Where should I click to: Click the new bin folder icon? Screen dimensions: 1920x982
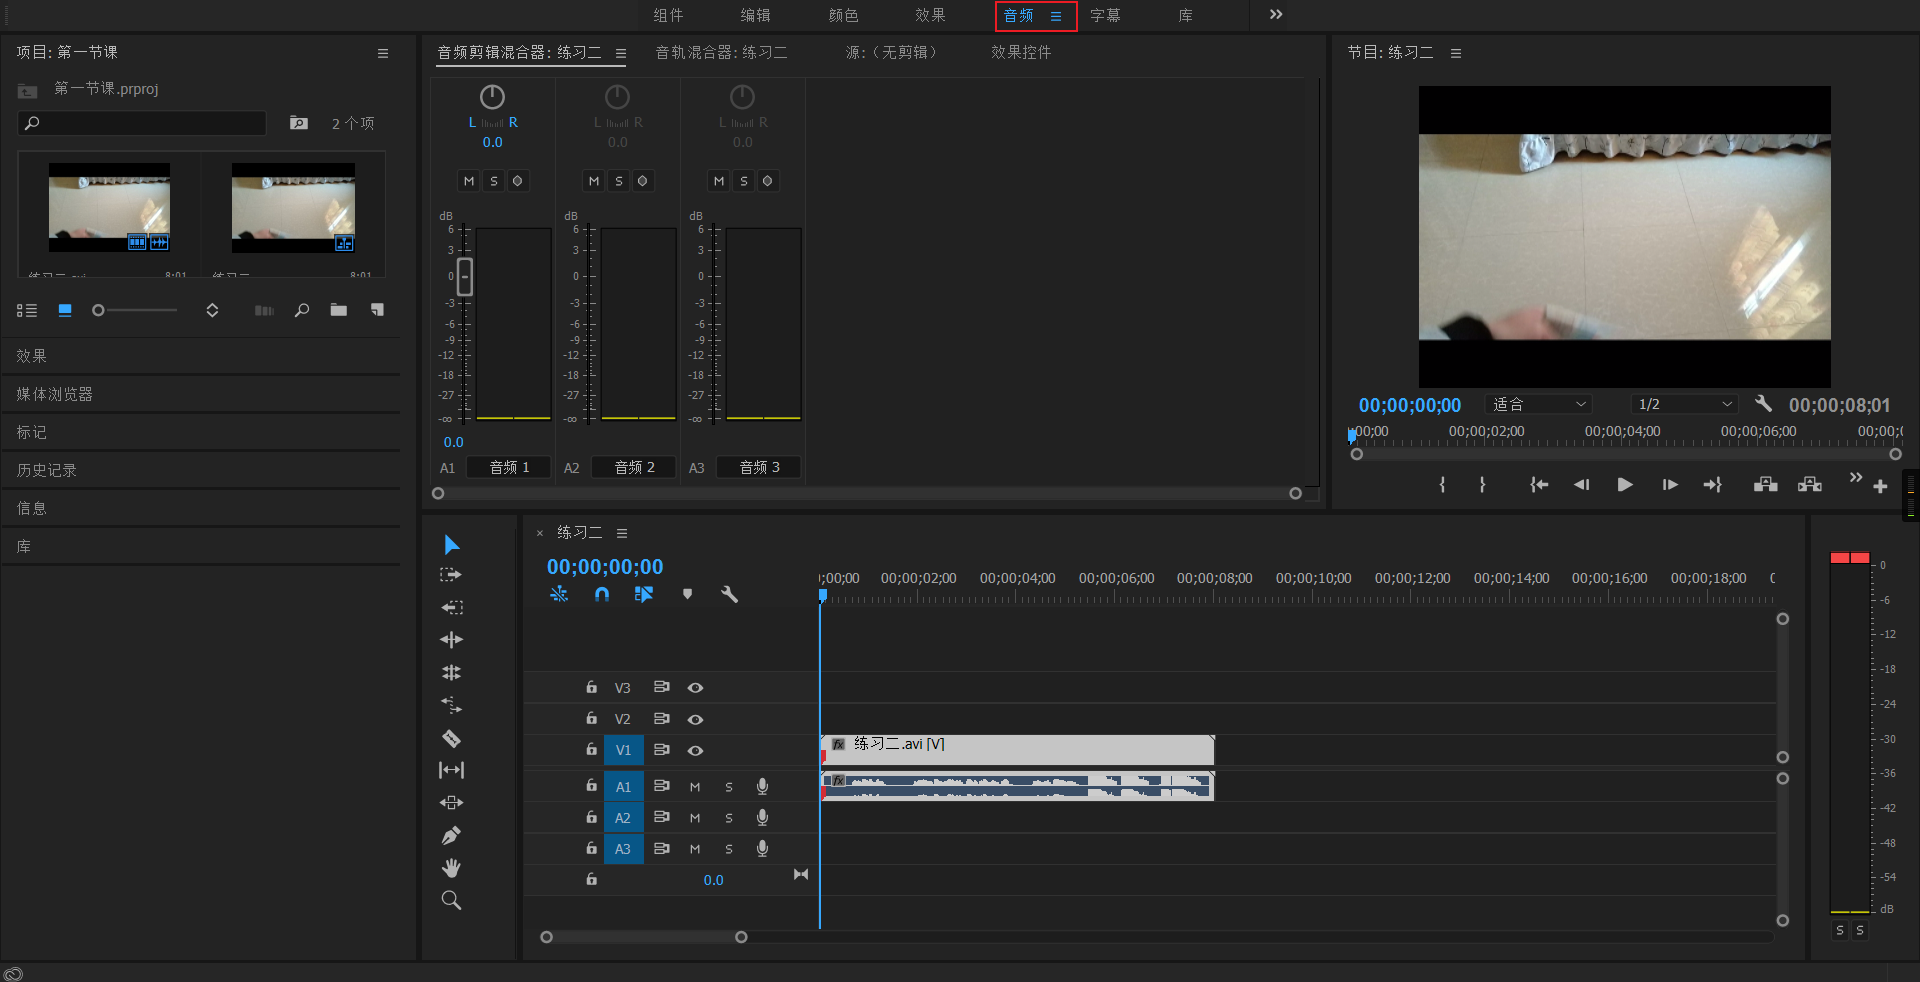tap(339, 310)
